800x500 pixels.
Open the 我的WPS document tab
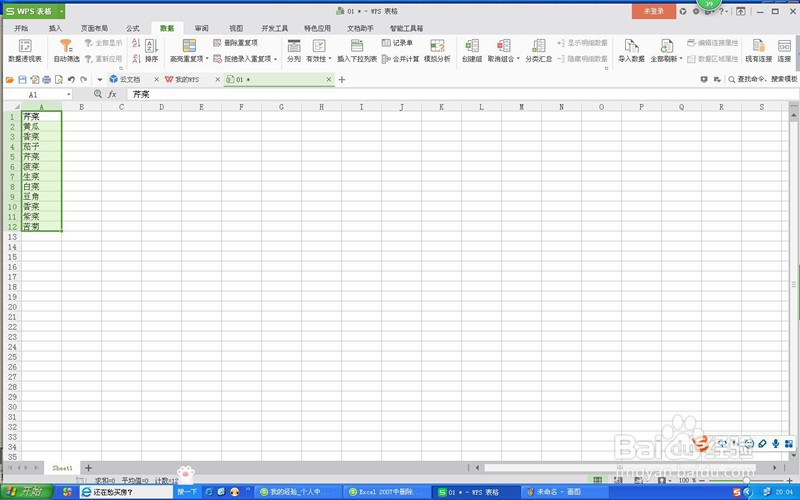pos(187,80)
